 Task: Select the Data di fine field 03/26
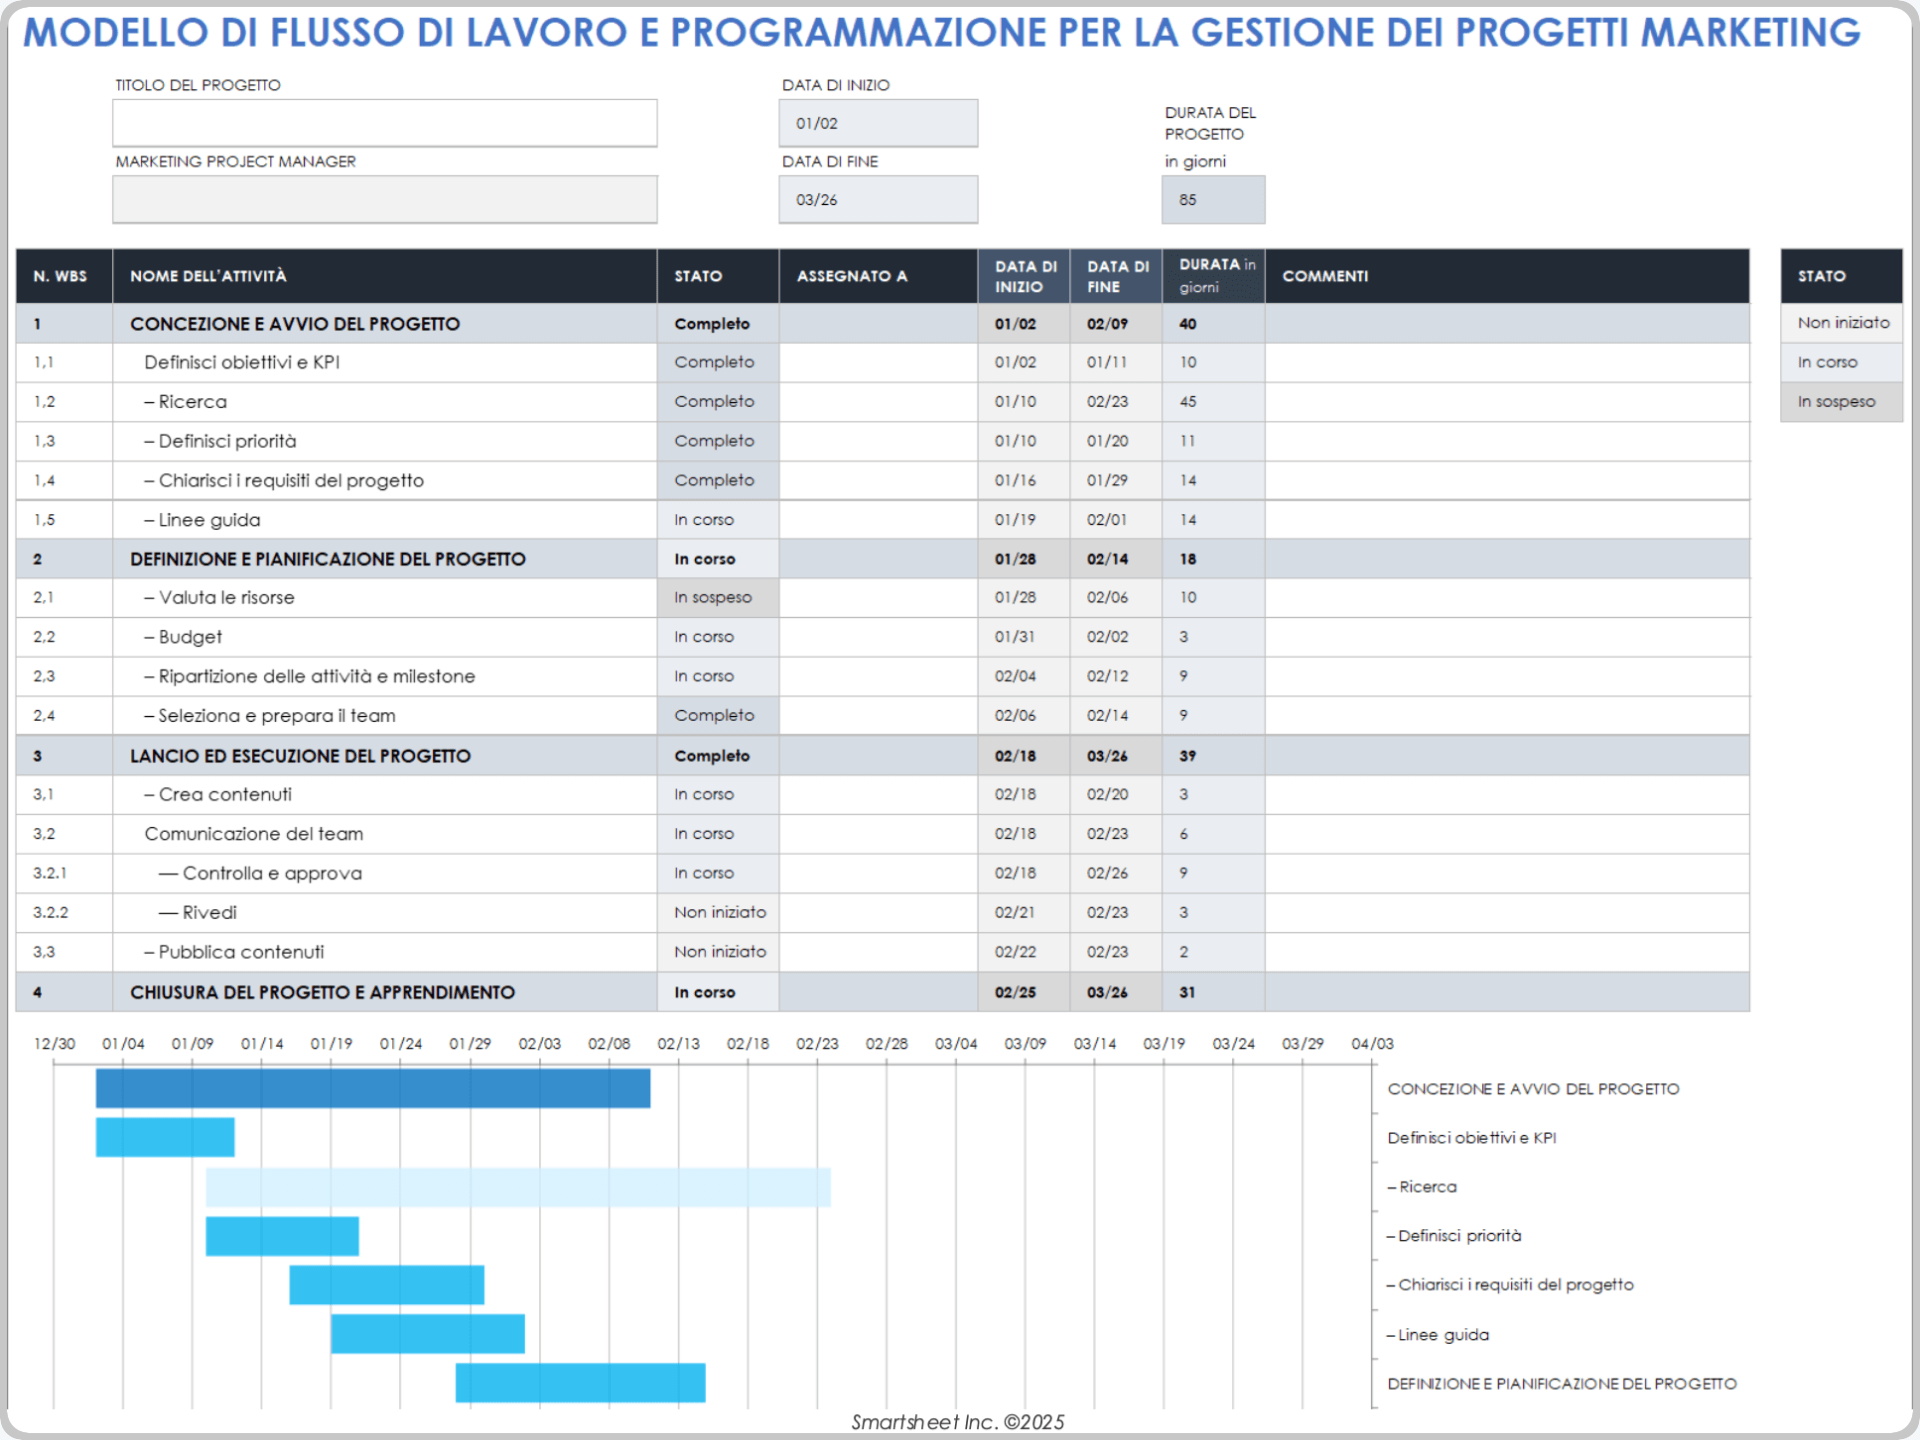click(878, 199)
